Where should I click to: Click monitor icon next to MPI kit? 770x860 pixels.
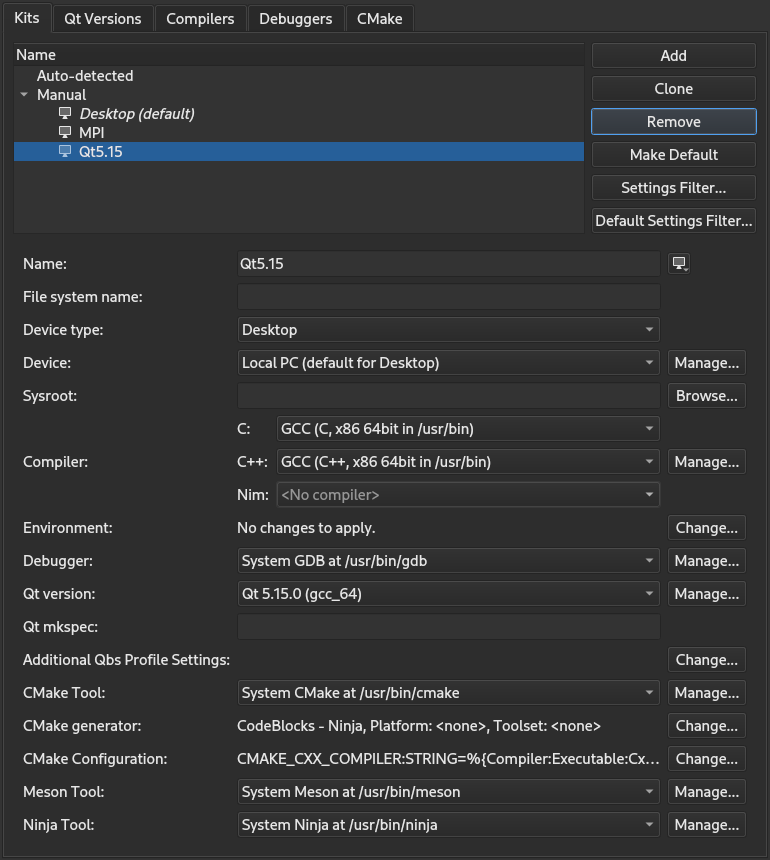pos(65,133)
